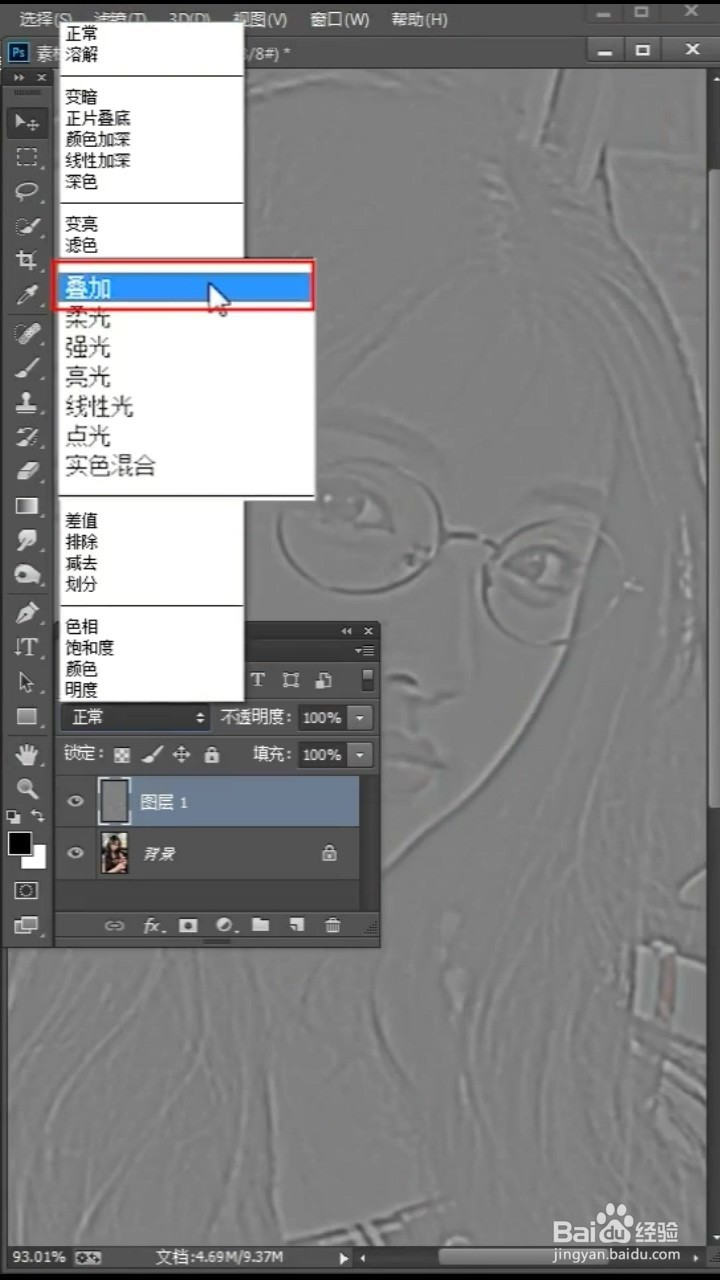This screenshot has width=720, height=1280.
Task: Delete layer with trash icon
Action: 333,926
